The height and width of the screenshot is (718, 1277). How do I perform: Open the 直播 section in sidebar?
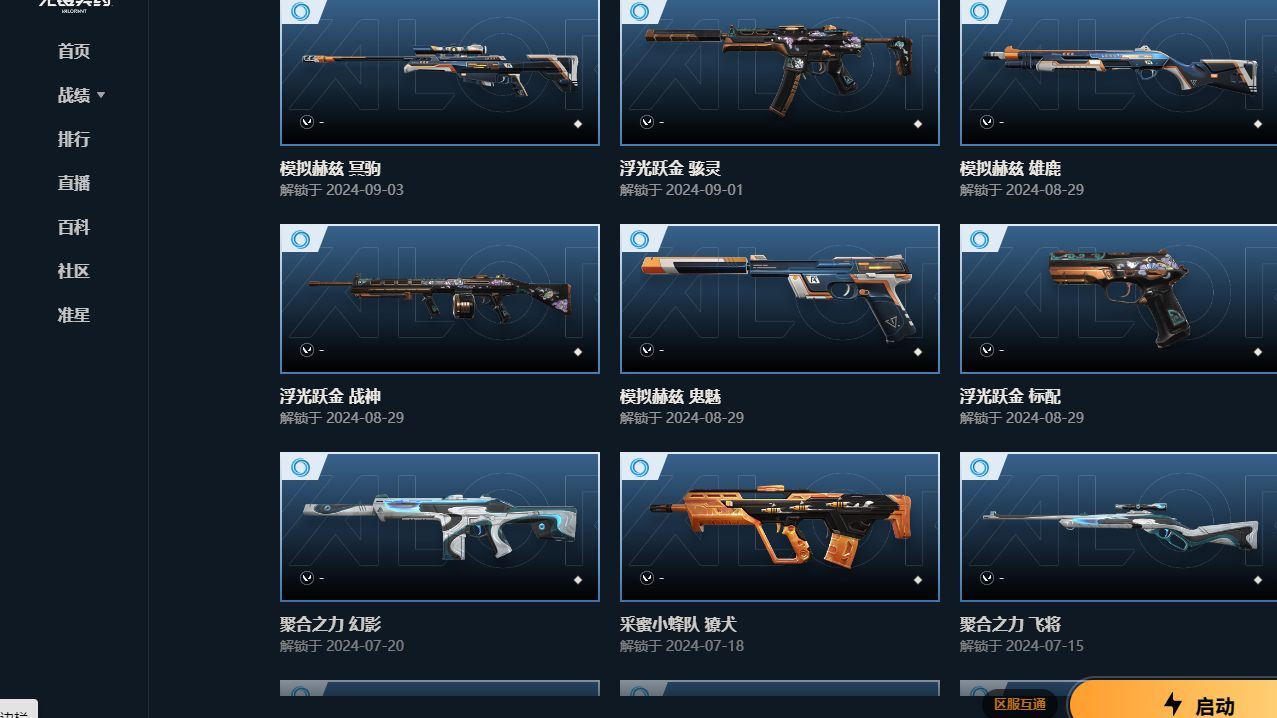74,183
